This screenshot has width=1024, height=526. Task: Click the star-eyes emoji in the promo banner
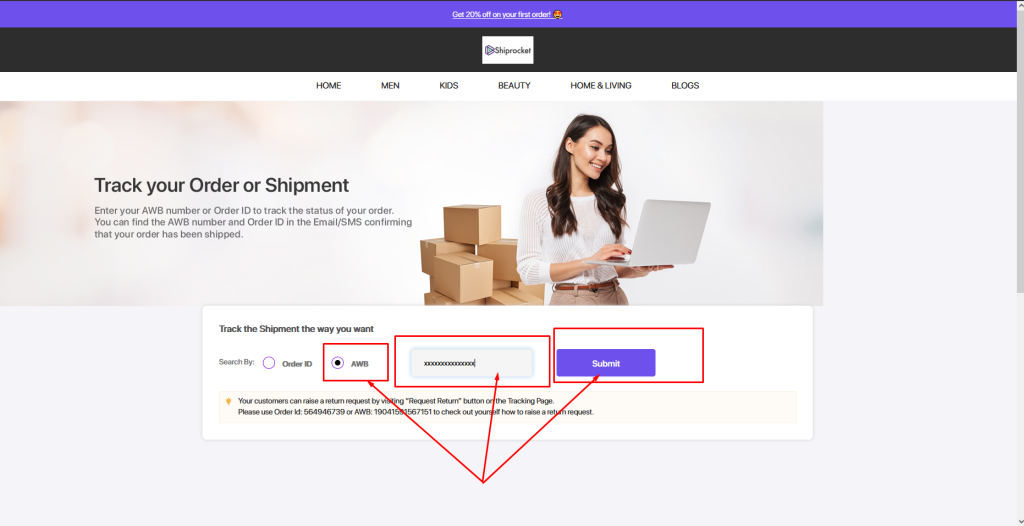point(558,14)
